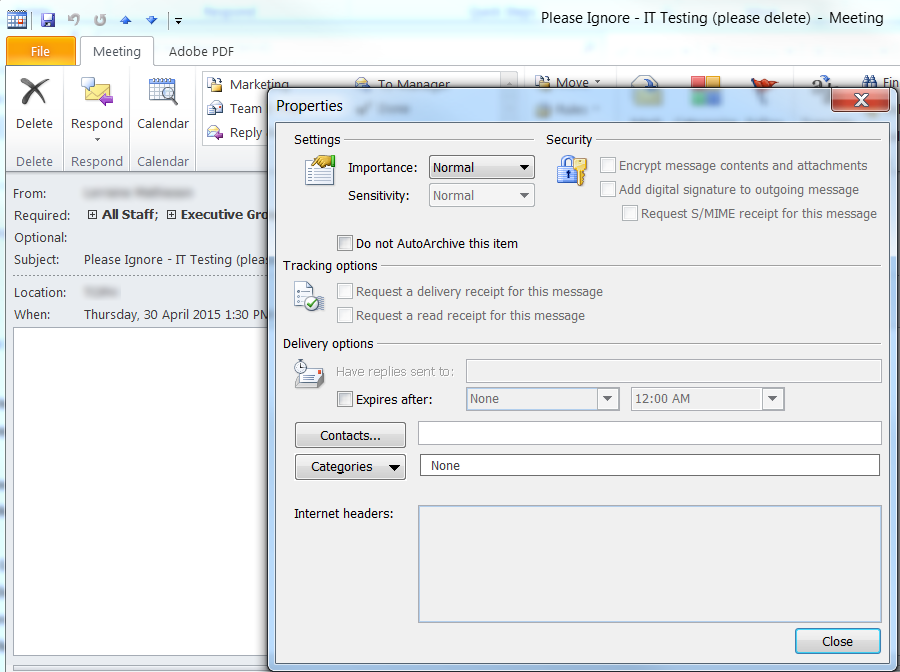
Task: Click the Security padlock and key icon
Action: coord(571,170)
